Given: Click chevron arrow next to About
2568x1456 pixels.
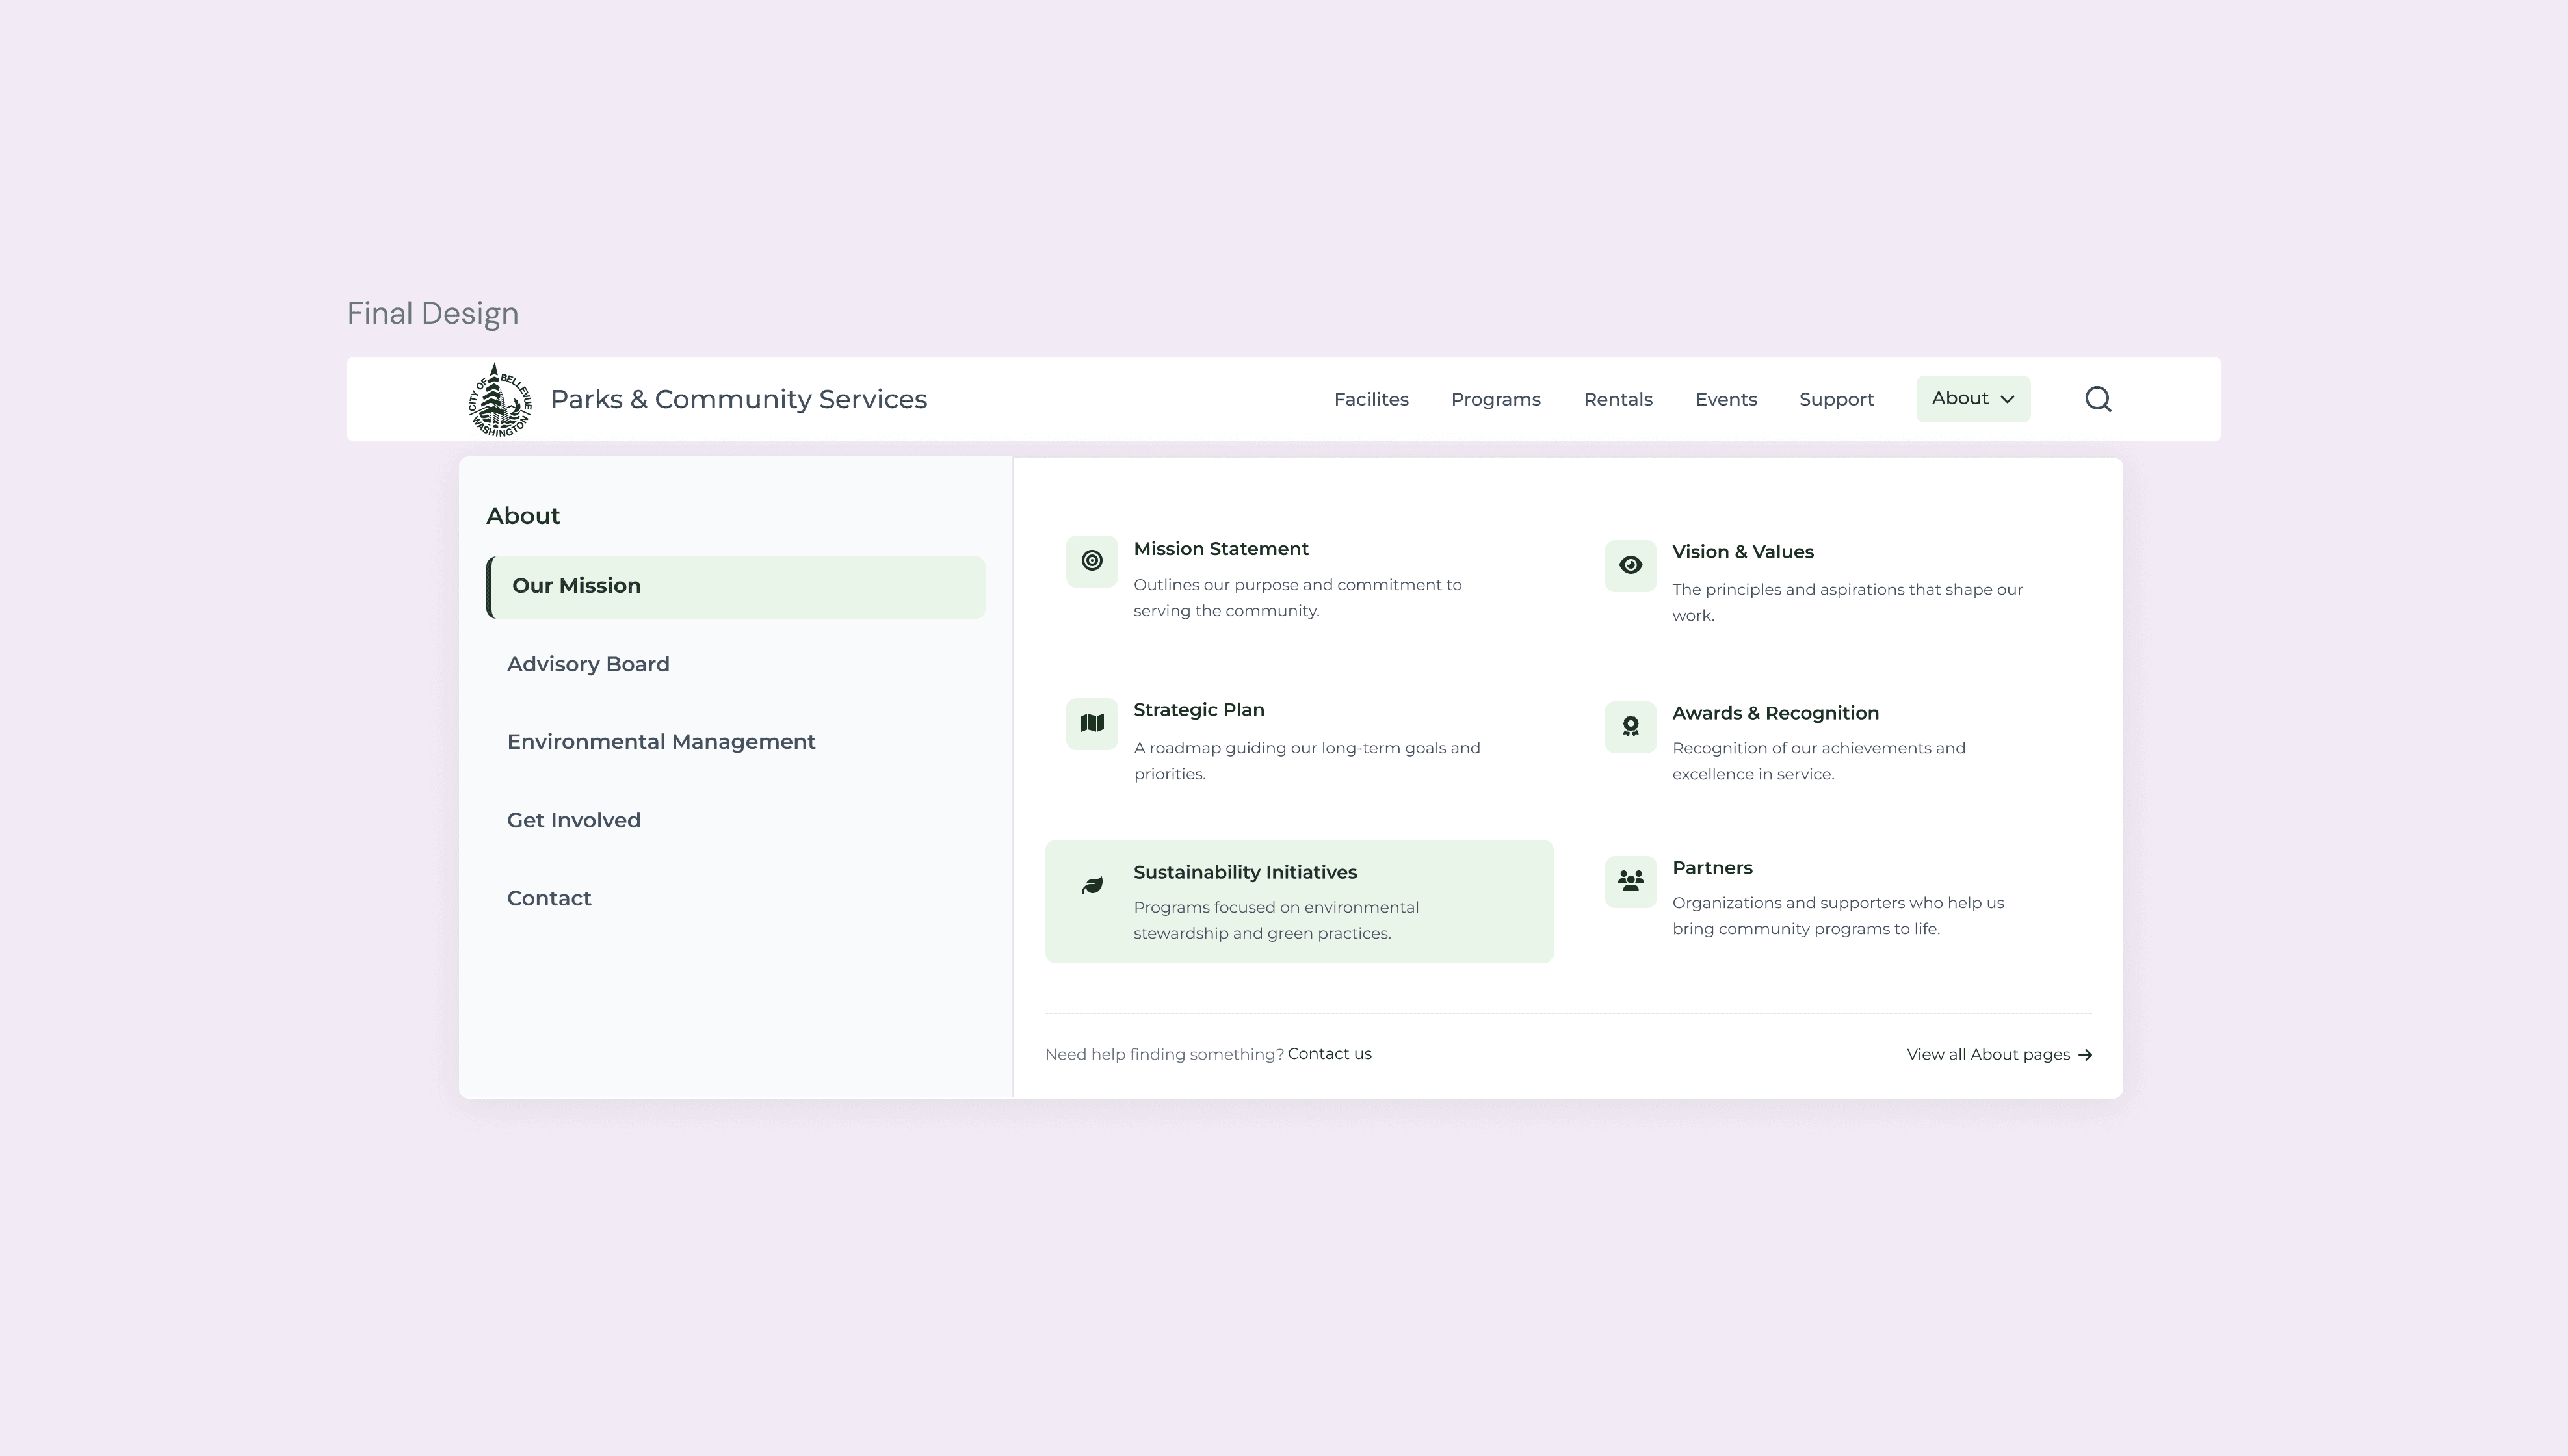Looking at the screenshot, I should [x=2006, y=400].
